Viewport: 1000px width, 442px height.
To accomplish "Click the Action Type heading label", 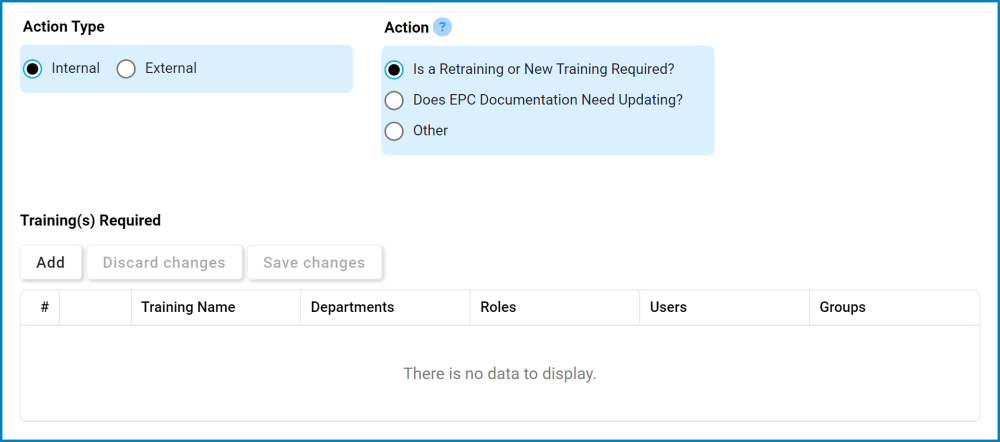I will click(63, 27).
